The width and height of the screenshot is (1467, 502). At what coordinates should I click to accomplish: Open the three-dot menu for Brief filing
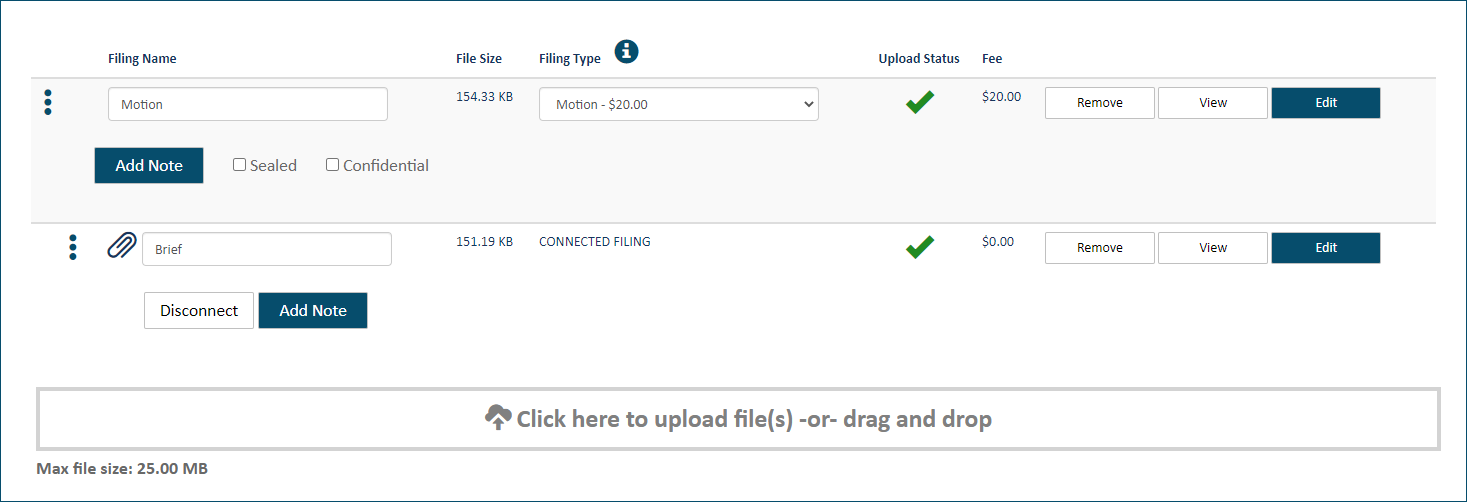click(x=73, y=247)
